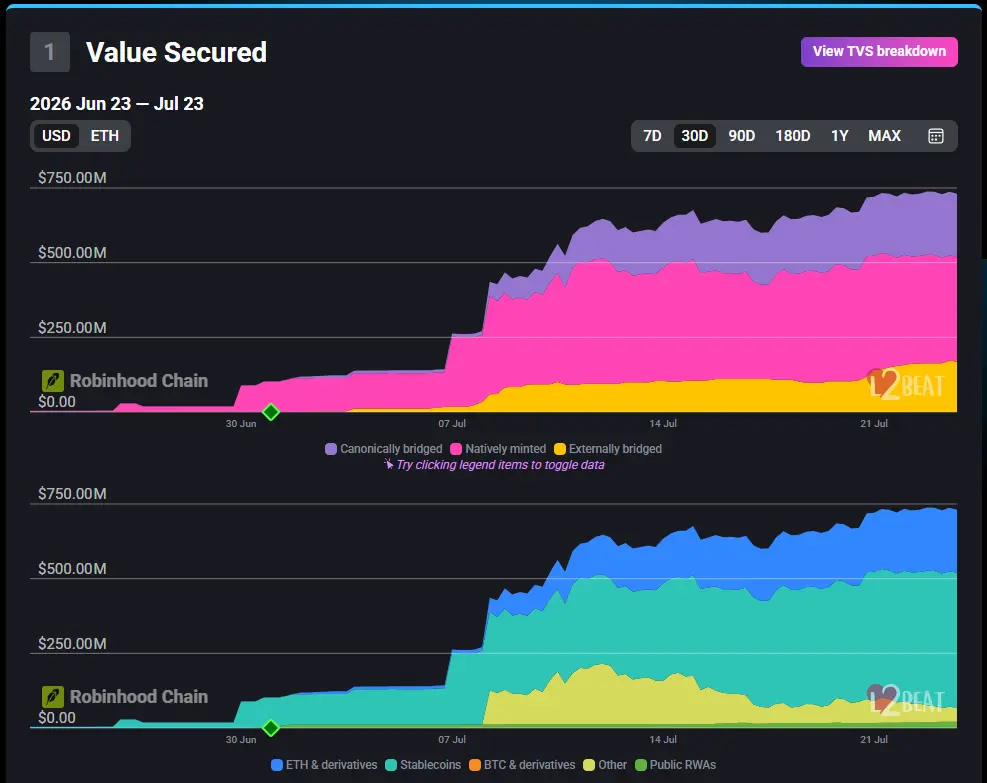Click the lower chart 30 Jun date label

click(x=241, y=740)
